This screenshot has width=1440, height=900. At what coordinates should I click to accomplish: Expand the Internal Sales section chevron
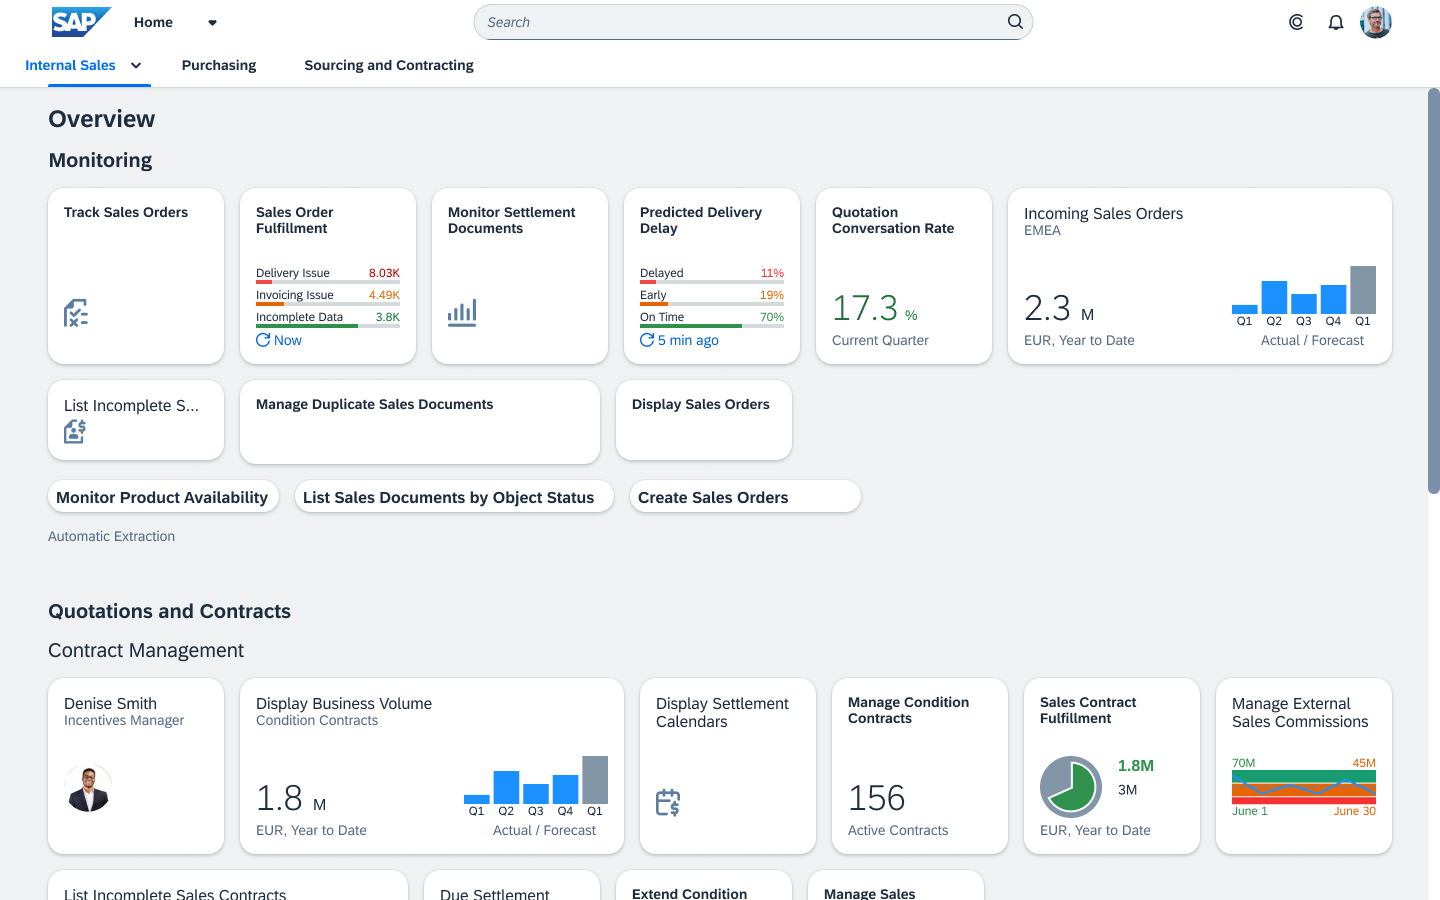135,65
